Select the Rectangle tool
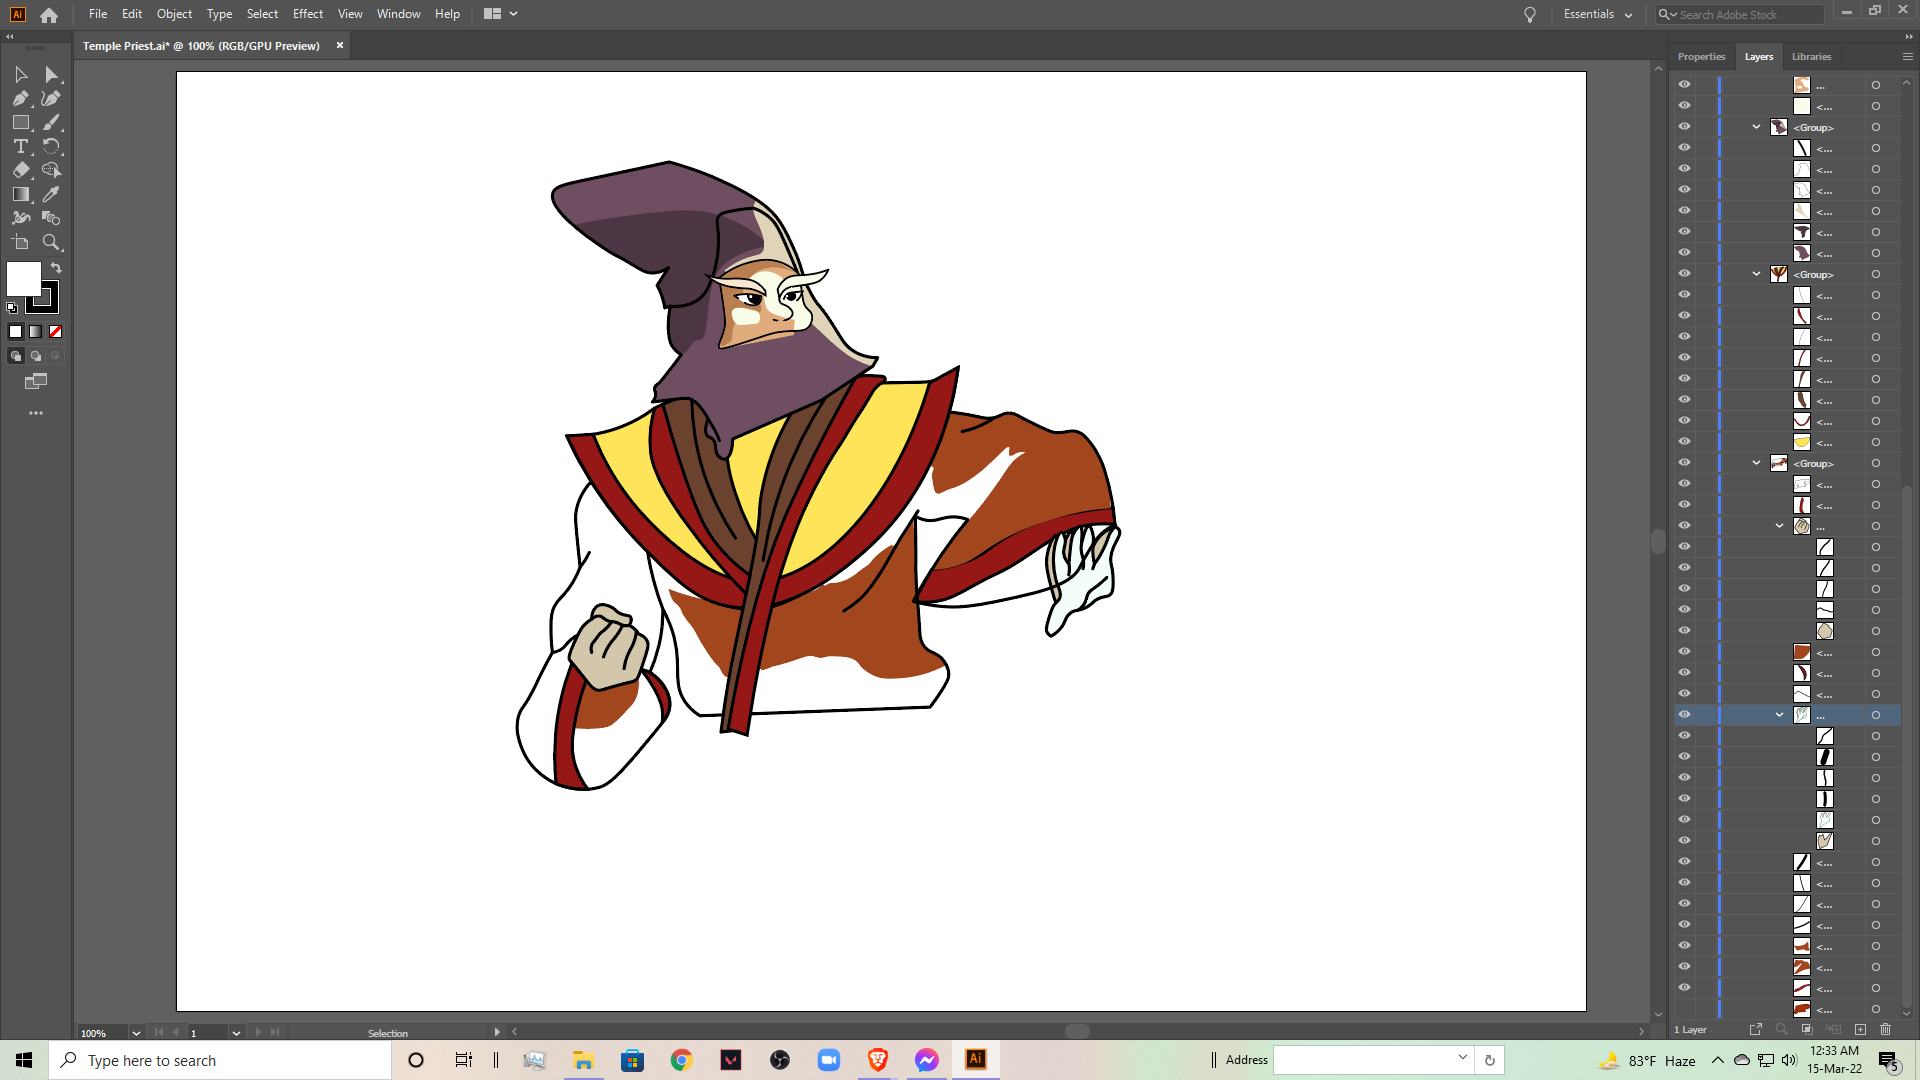This screenshot has height=1080, width=1920. 21,122
